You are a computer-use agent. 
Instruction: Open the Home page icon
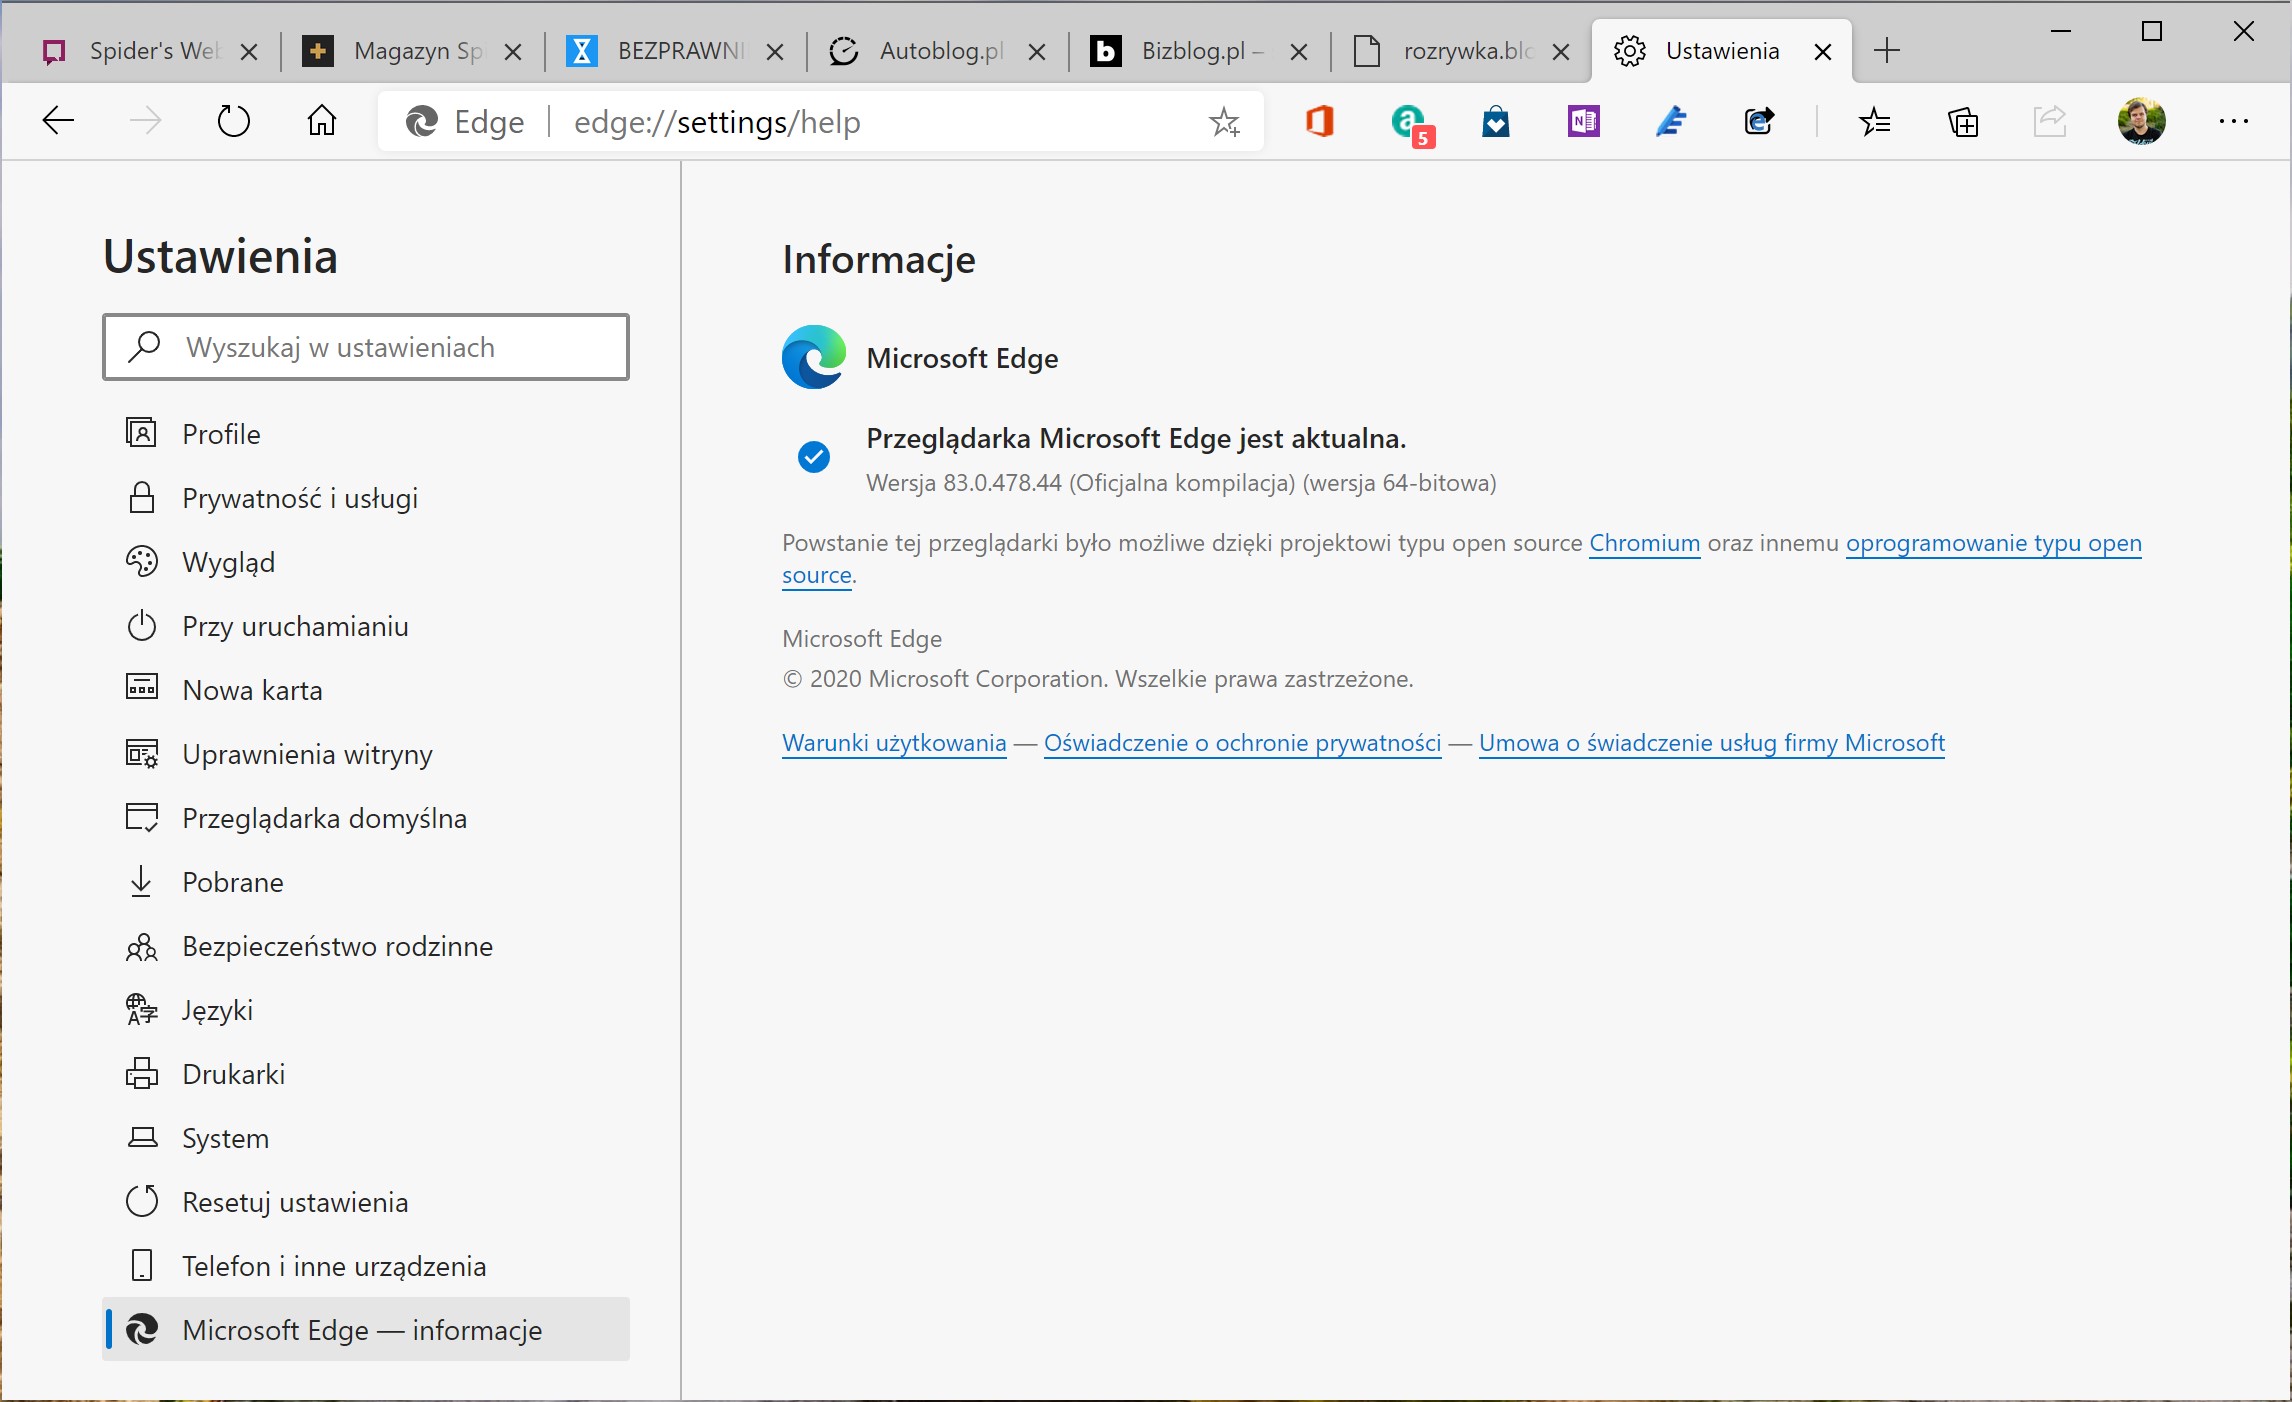tap(321, 122)
